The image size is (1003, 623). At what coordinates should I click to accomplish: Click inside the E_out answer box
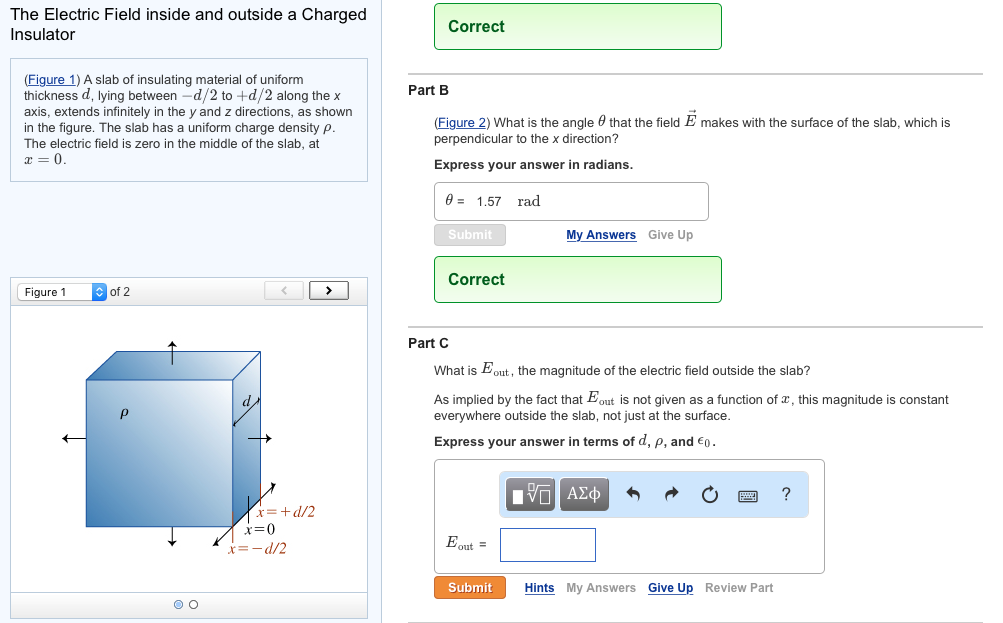[x=547, y=544]
